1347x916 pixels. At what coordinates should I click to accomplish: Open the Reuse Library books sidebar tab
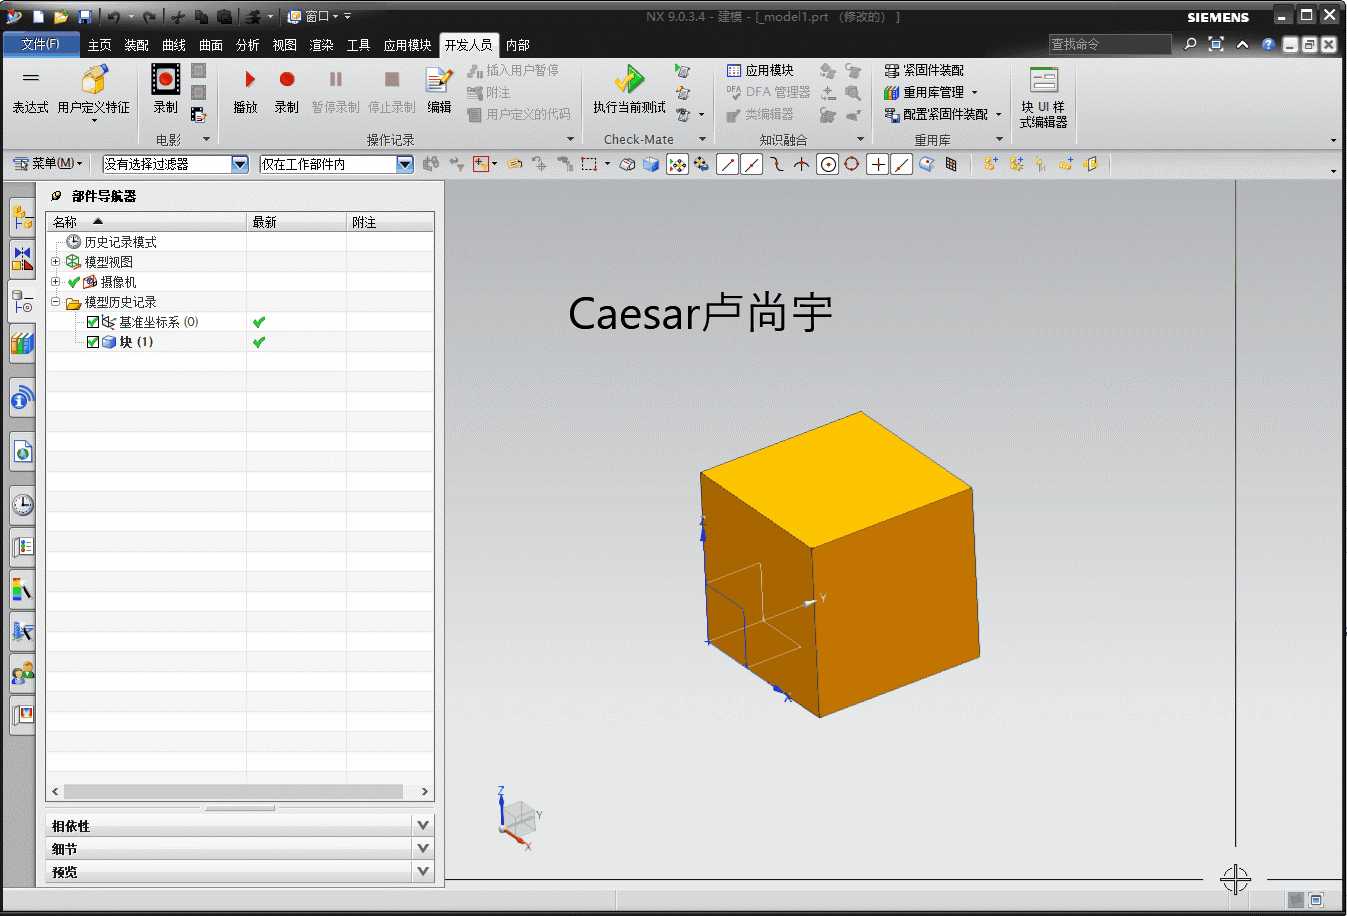coord(22,344)
